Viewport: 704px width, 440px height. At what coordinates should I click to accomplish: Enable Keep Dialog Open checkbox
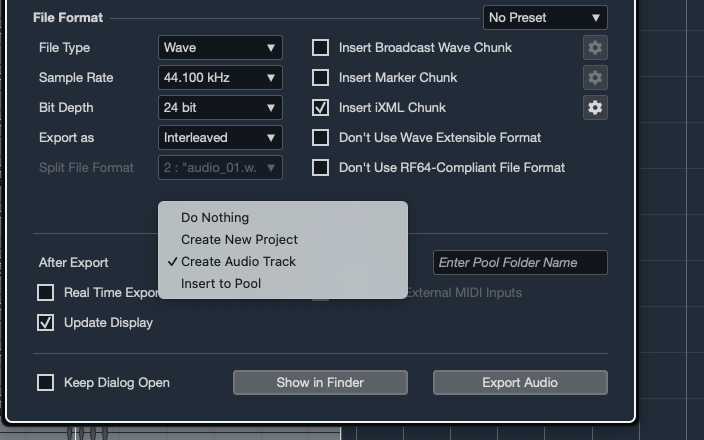tap(45, 382)
